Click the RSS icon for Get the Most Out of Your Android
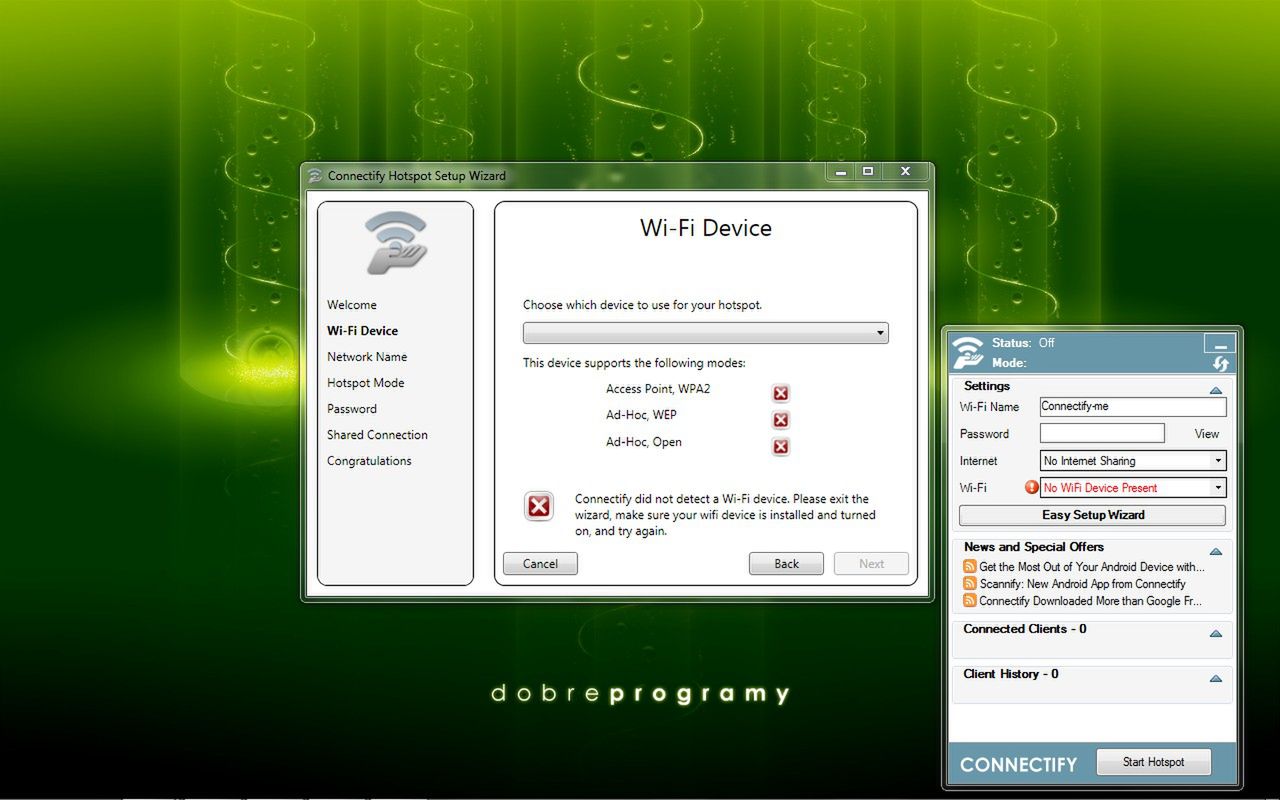This screenshot has width=1280, height=800. click(970, 567)
